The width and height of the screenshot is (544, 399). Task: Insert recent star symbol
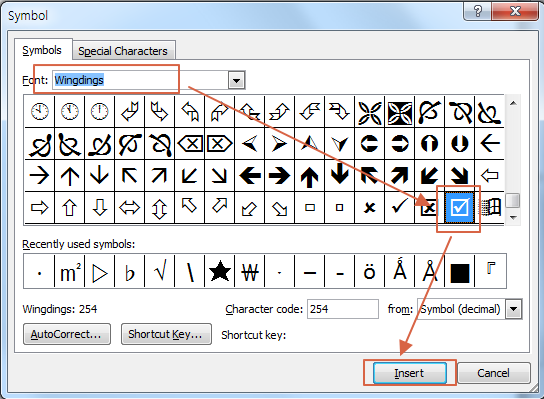coord(219,271)
